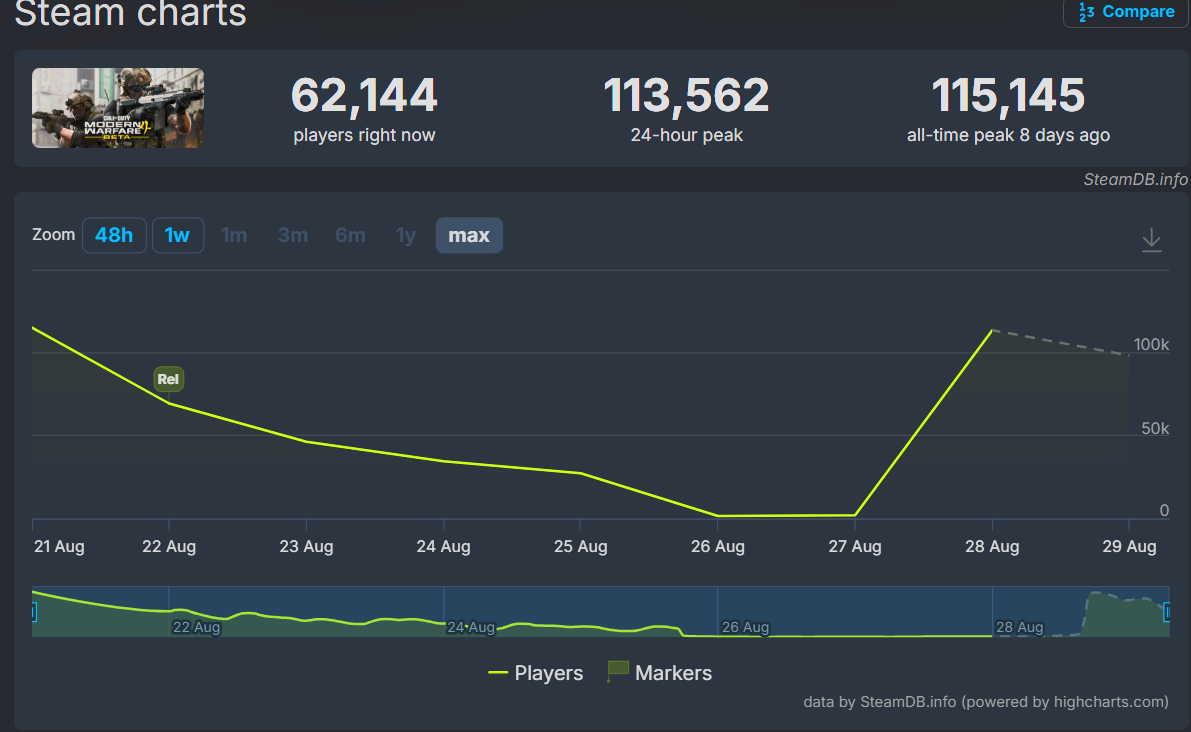
Task: Click the right navigator range handle
Action: click(1167, 611)
